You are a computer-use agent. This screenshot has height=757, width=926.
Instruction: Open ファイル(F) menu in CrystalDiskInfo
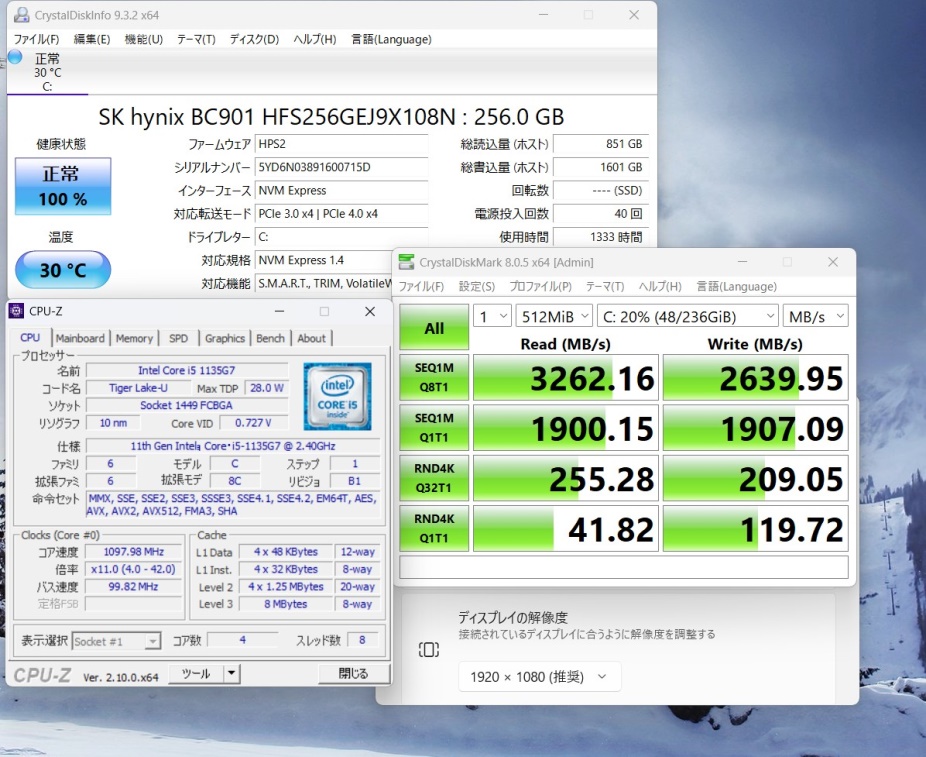click(37, 40)
